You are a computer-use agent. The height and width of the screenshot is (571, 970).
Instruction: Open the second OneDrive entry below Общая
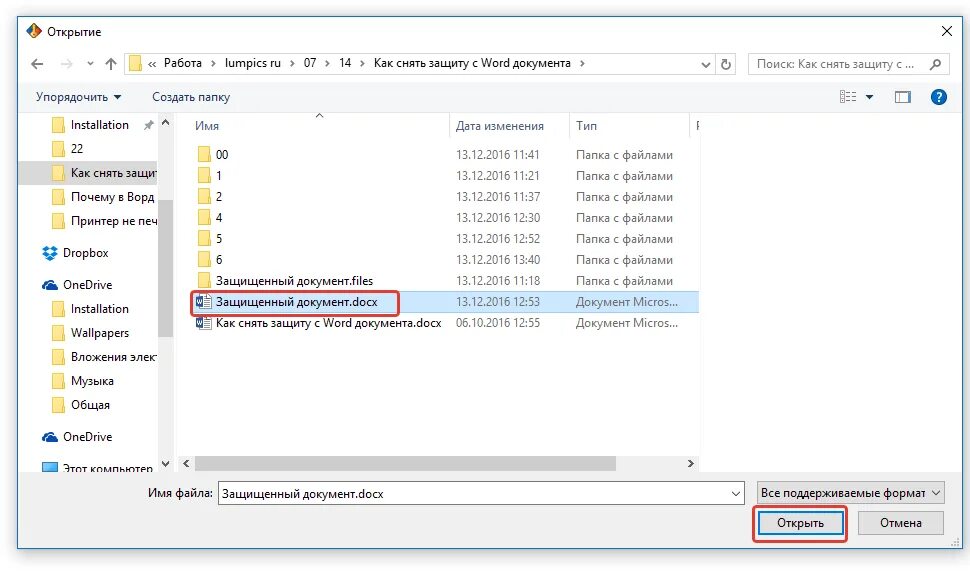(77, 437)
